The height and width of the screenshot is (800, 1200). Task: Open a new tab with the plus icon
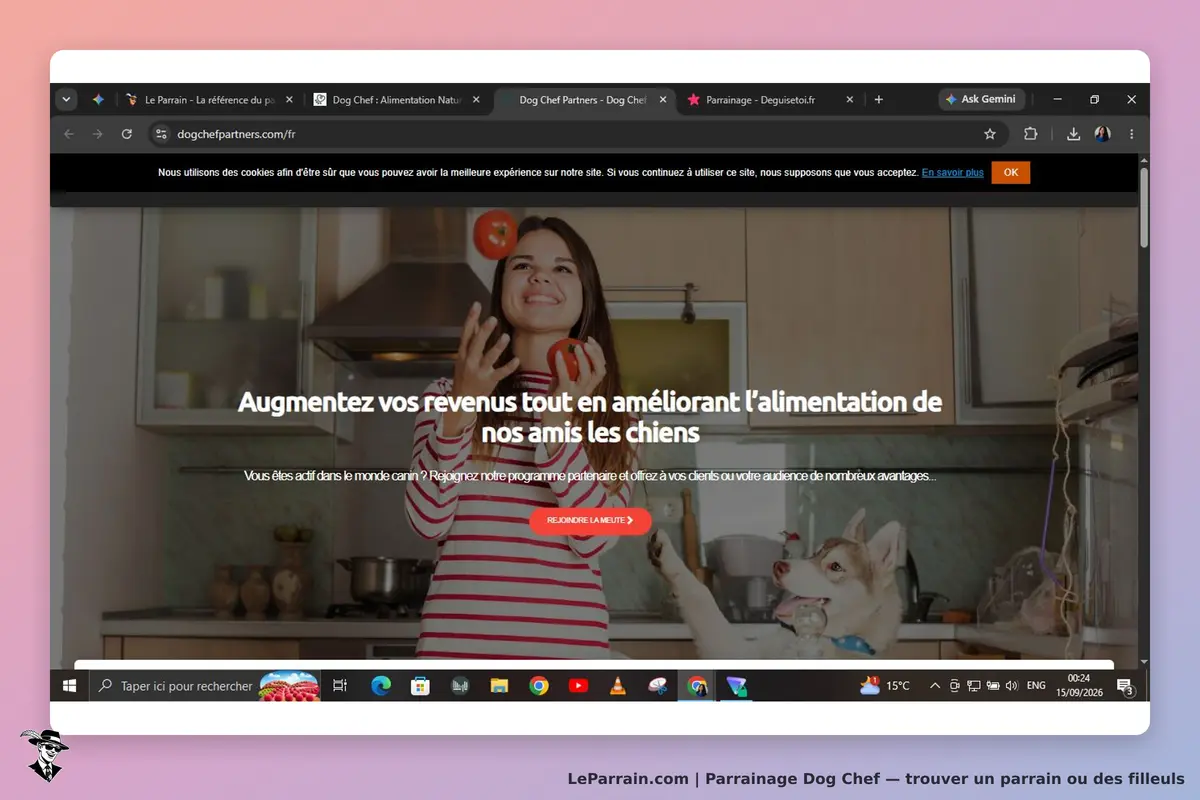click(x=879, y=100)
